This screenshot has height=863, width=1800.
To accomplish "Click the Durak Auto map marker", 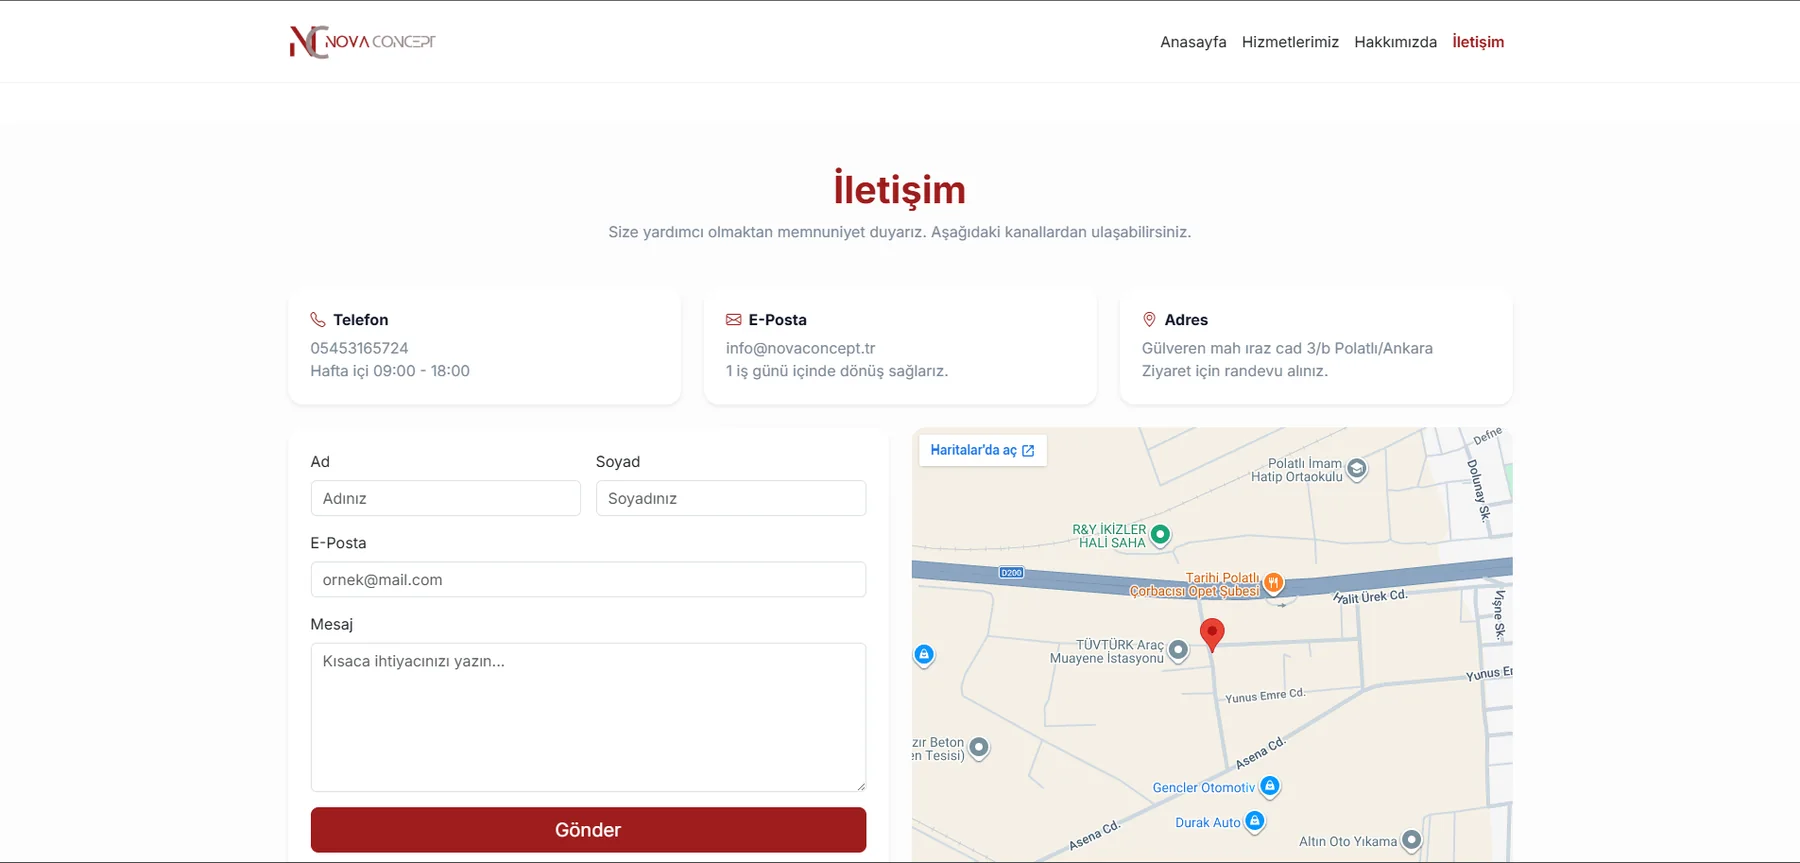I will pos(1254,822).
